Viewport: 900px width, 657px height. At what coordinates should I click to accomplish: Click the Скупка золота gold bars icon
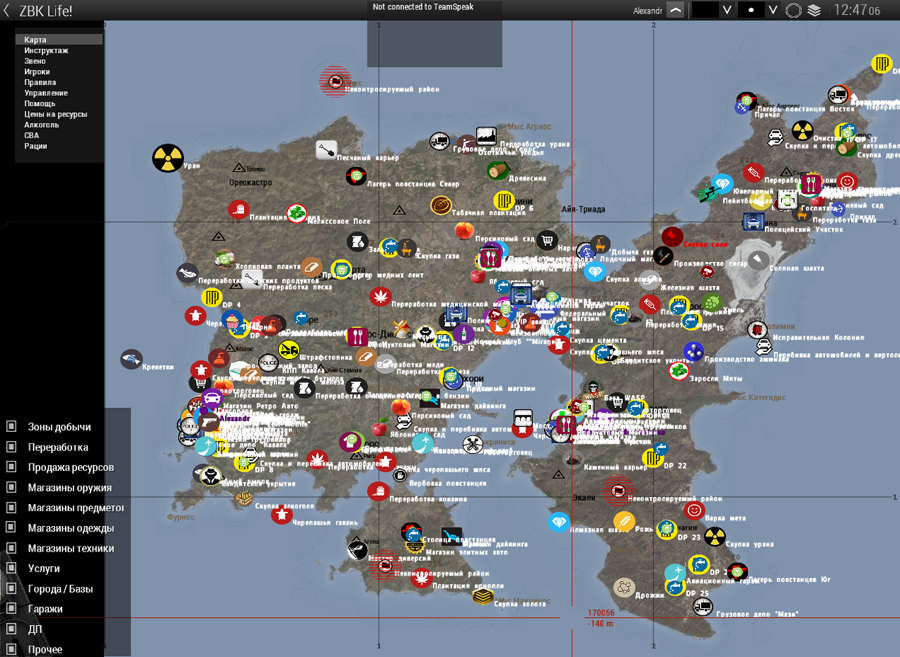pyautogui.click(x=483, y=597)
